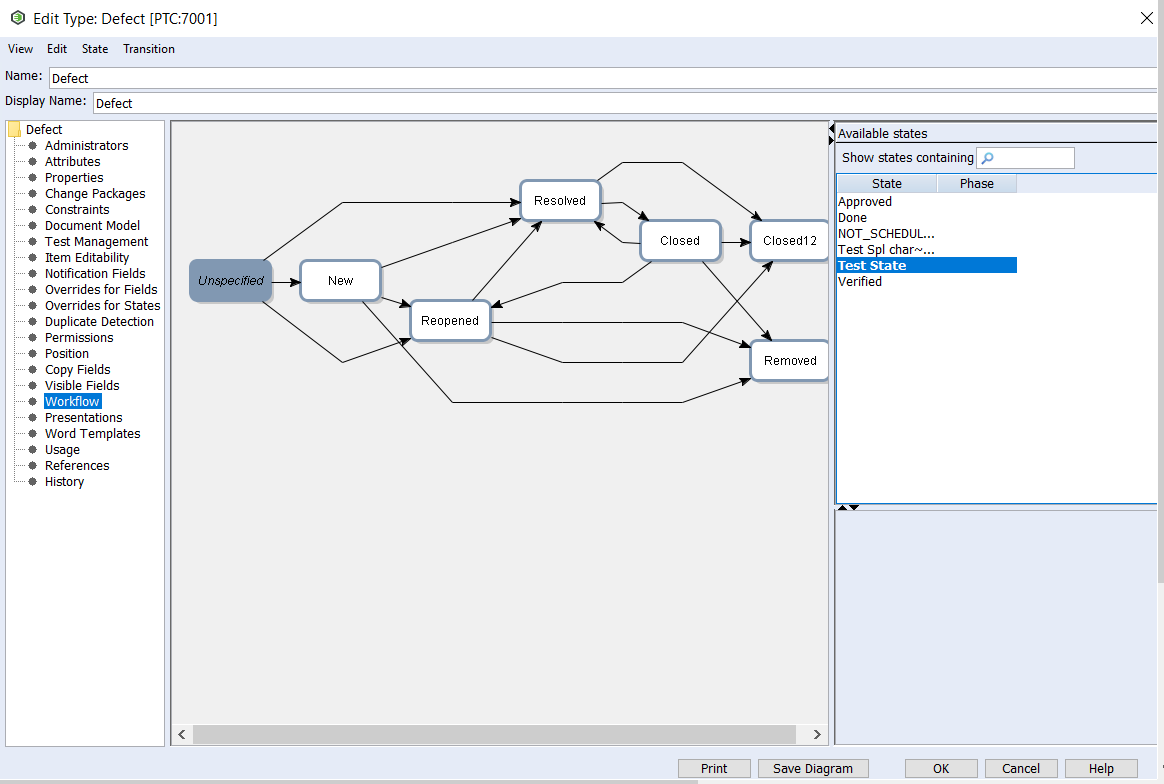Click the Closed12 state node
The image size is (1164, 784).
pos(788,241)
